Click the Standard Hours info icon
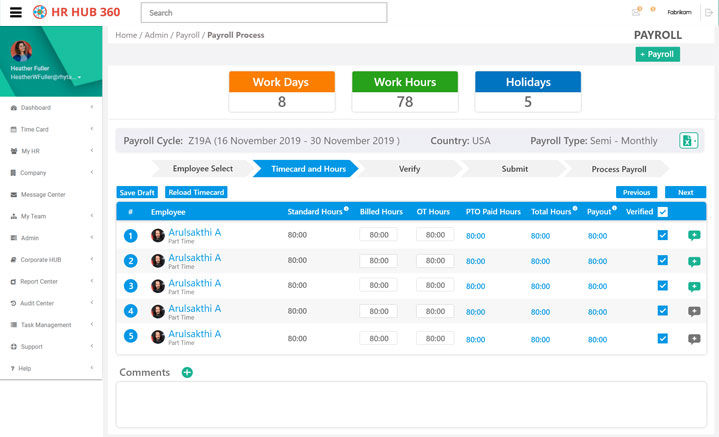Screen dimensions: 719x437 [x=346, y=209]
